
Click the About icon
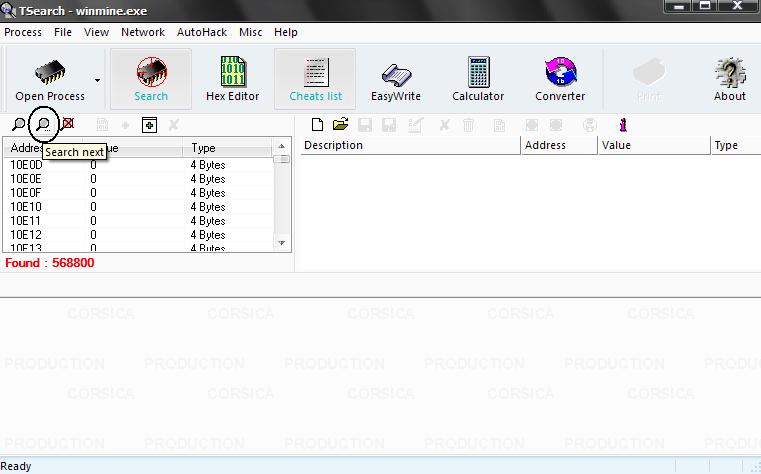729,80
